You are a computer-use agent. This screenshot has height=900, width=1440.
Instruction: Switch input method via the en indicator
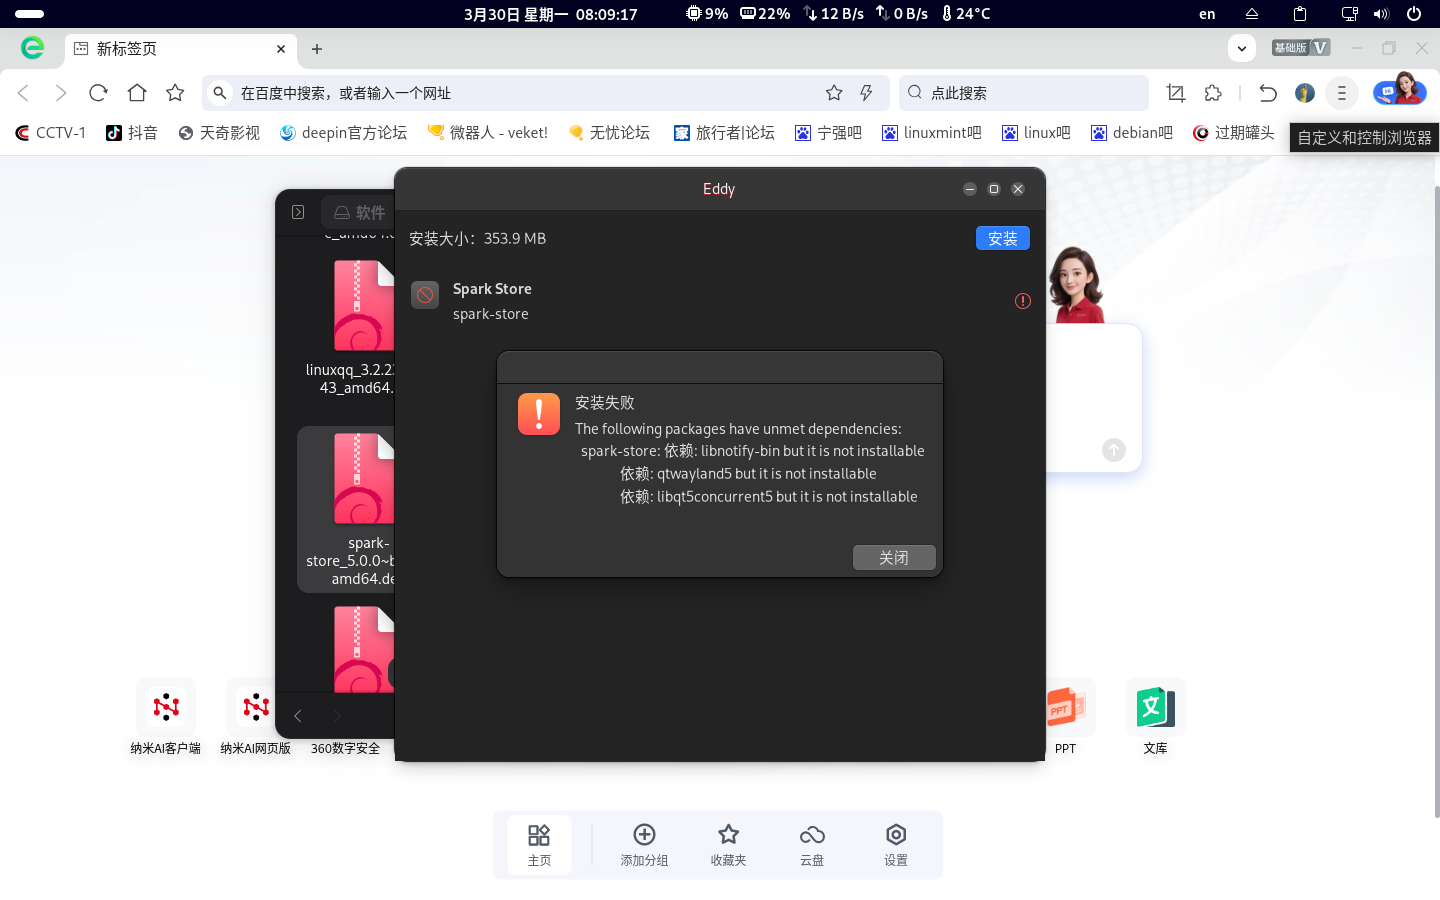point(1206,14)
